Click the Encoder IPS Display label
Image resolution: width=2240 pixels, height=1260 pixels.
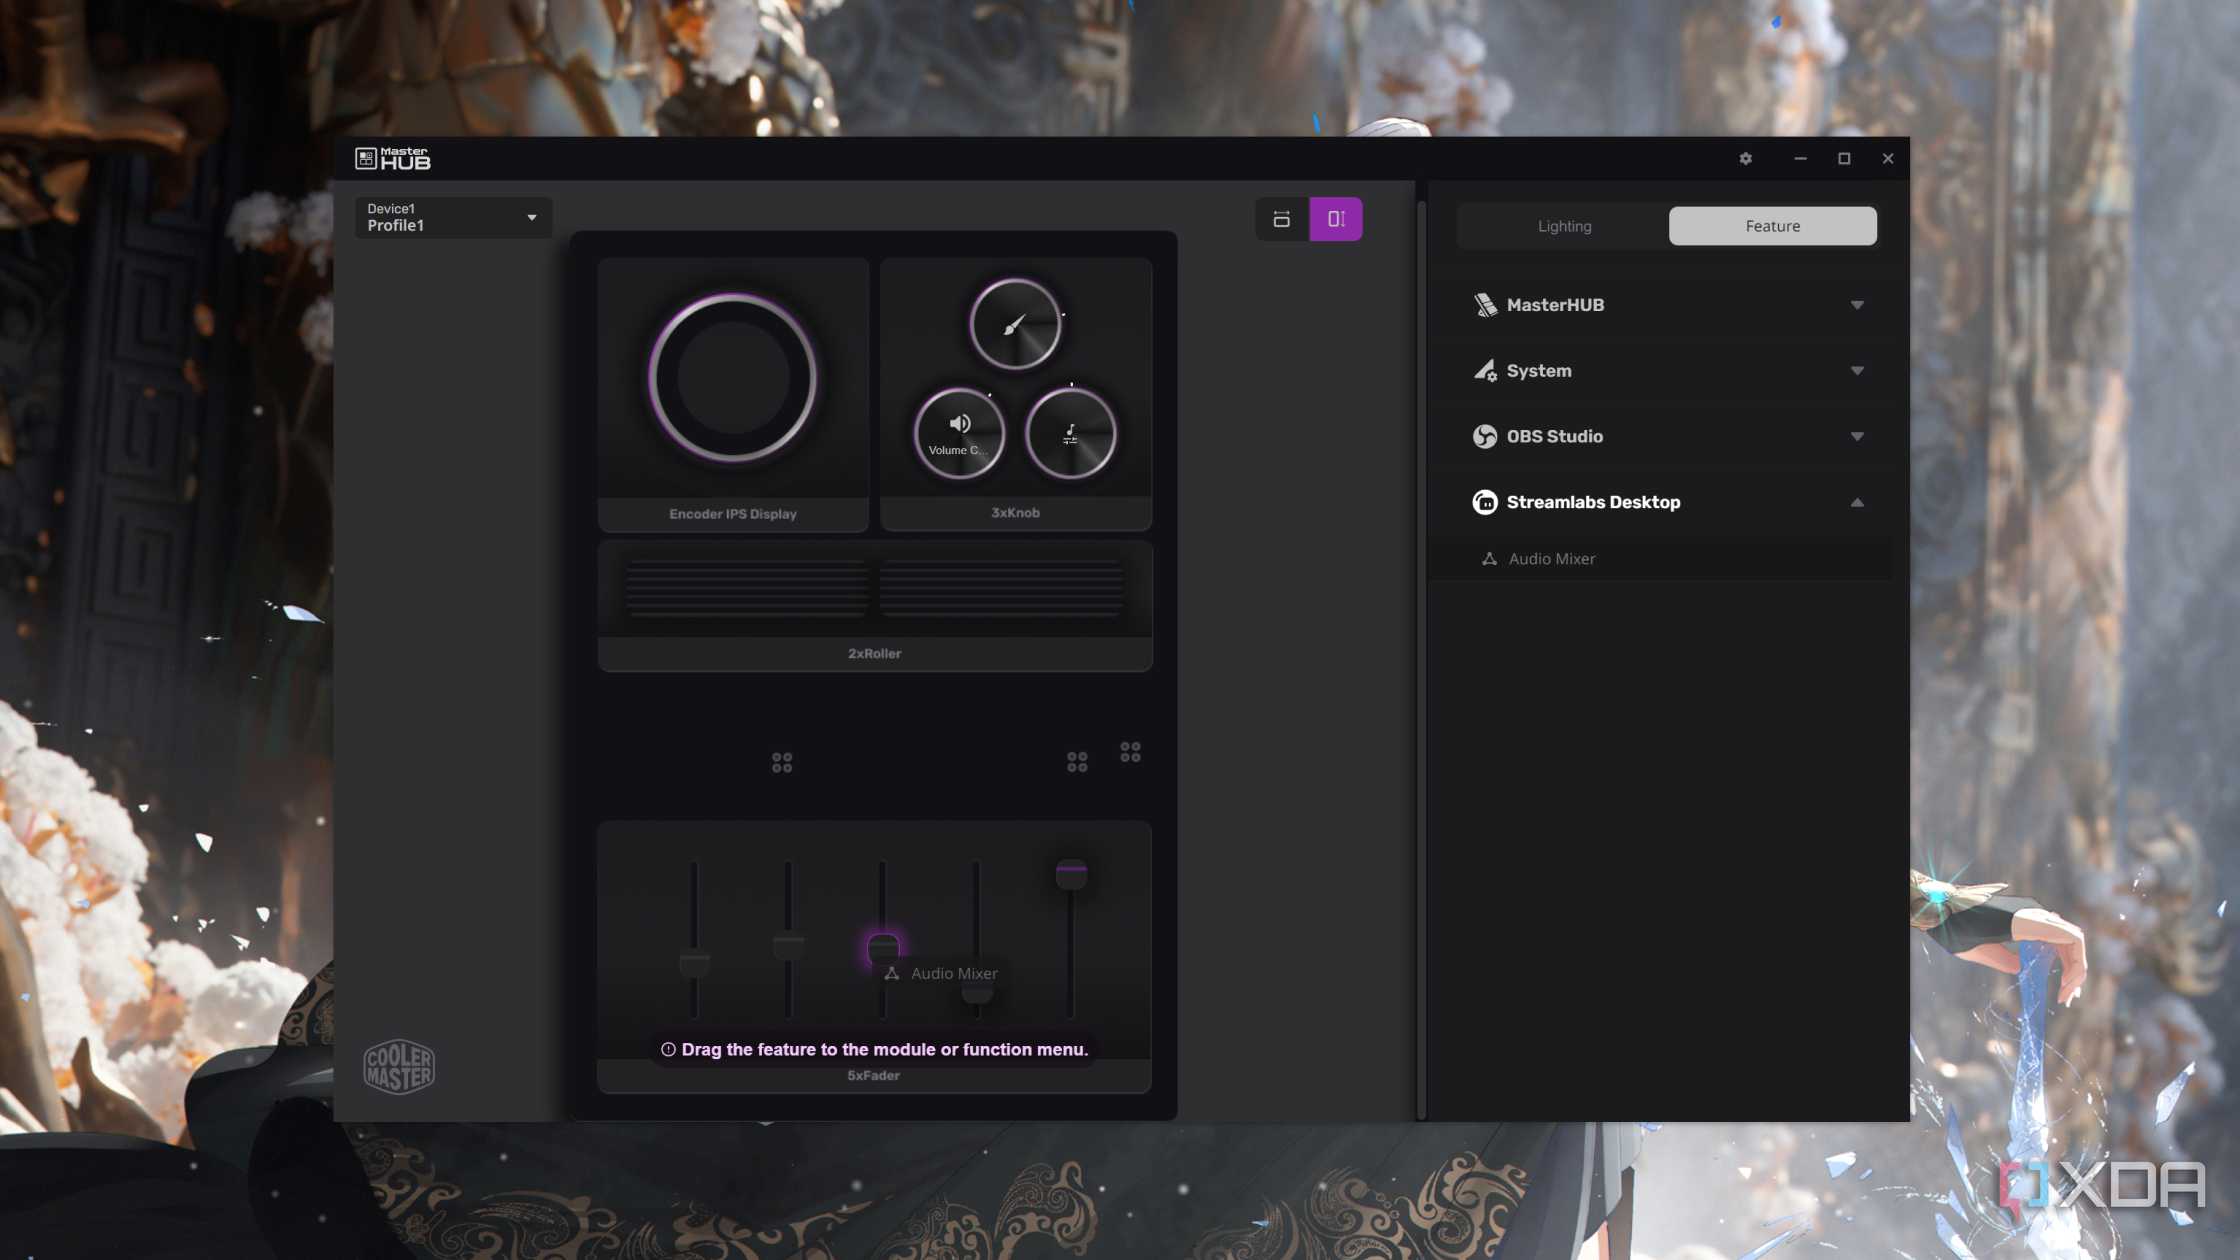pyautogui.click(x=732, y=514)
